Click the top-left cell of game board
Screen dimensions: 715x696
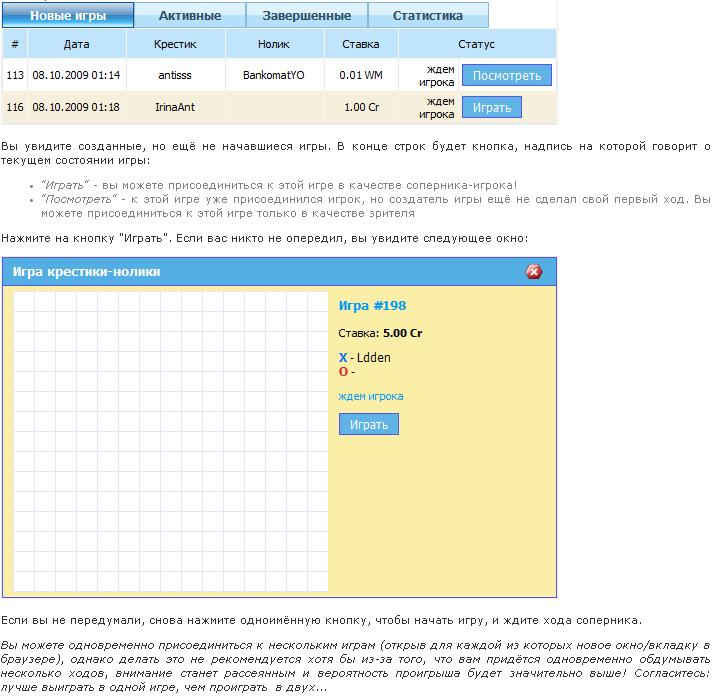(x=24, y=302)
